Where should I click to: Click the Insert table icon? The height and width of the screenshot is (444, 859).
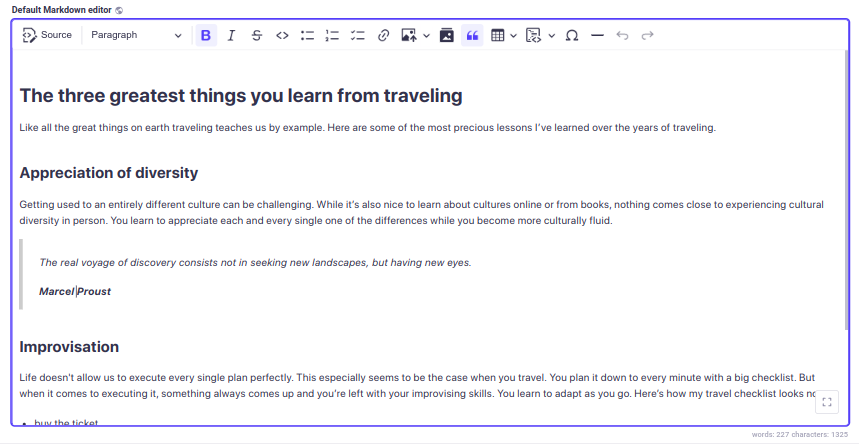497,36
